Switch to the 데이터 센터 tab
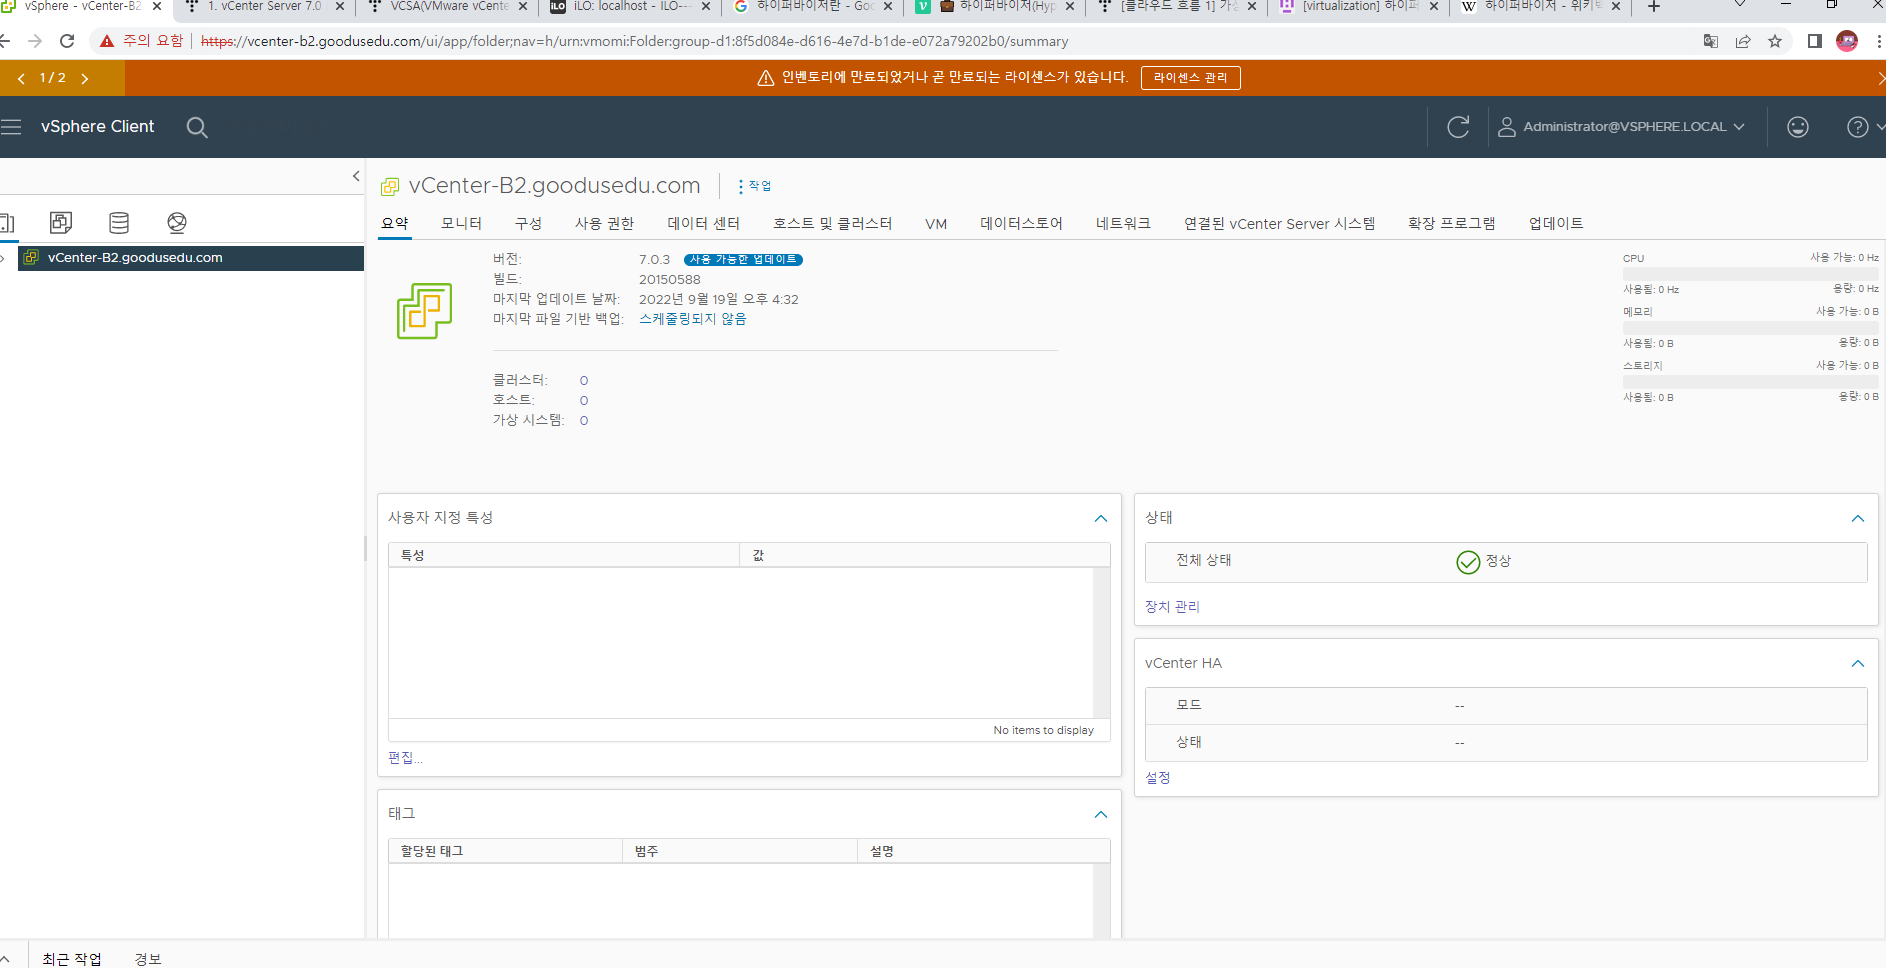 (x=704, y=223)
